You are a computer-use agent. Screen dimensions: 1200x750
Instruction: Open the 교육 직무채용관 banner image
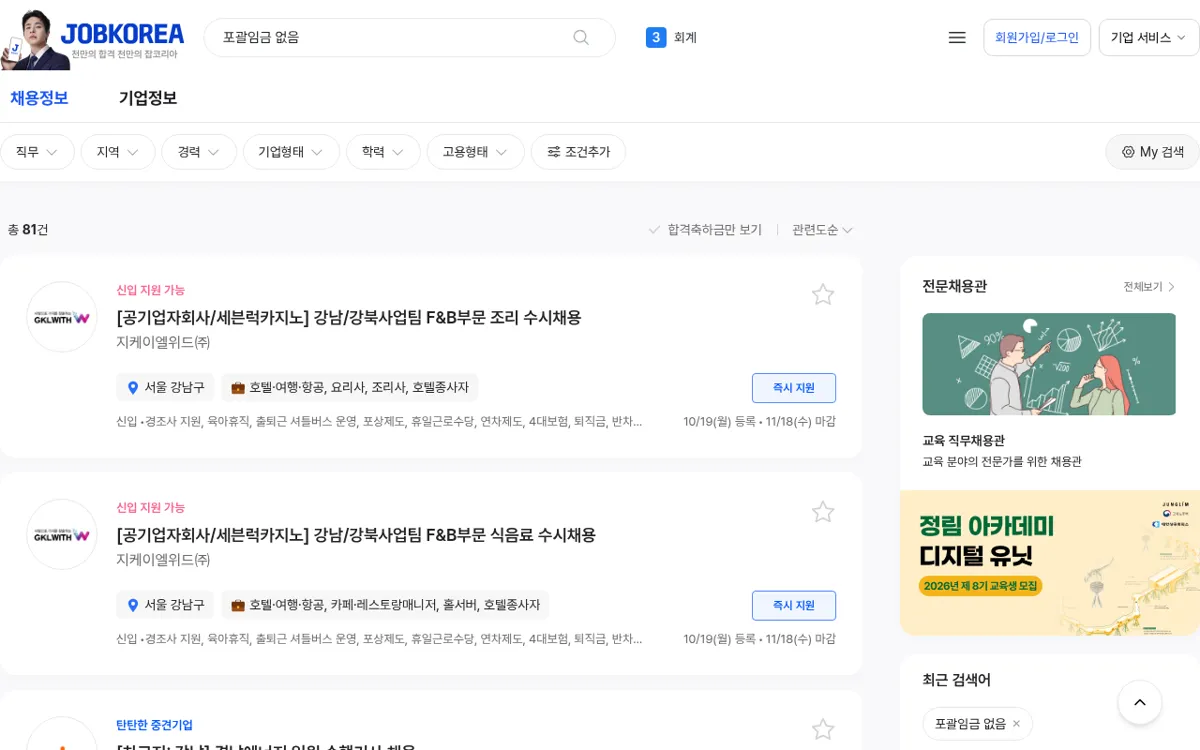tap(1049, 364)
